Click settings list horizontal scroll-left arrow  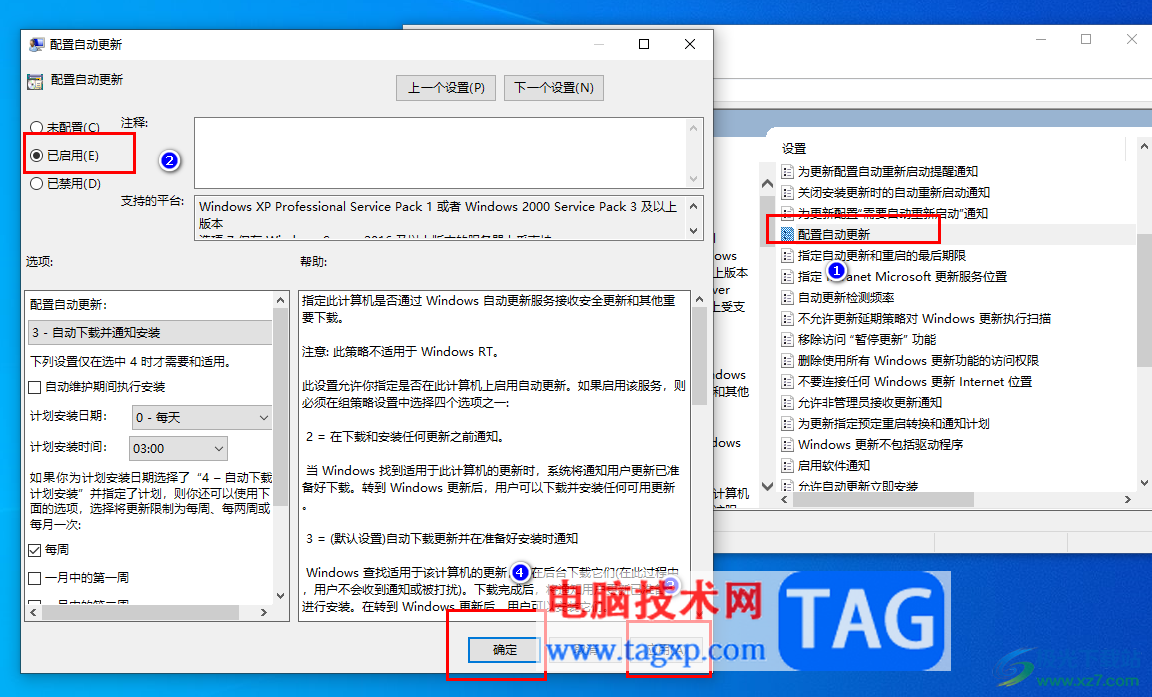click(x=785, y=499)
